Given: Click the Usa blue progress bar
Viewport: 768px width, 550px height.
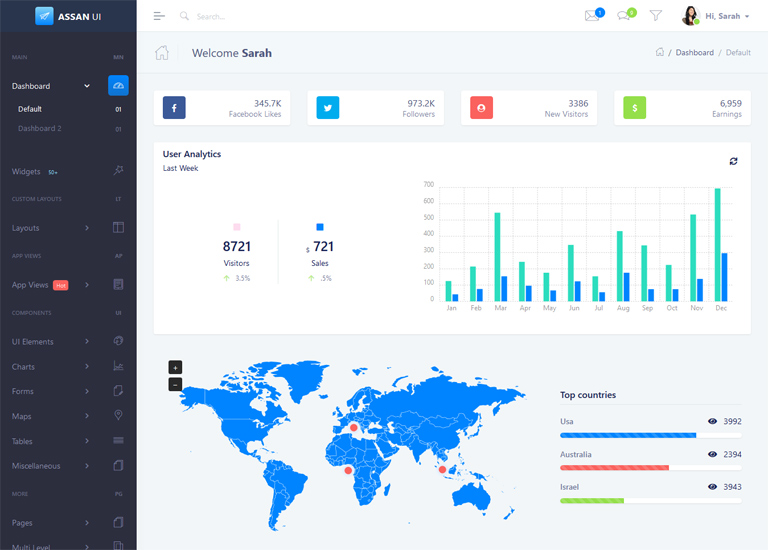Looking at the screenshot, I should [628, 436].
